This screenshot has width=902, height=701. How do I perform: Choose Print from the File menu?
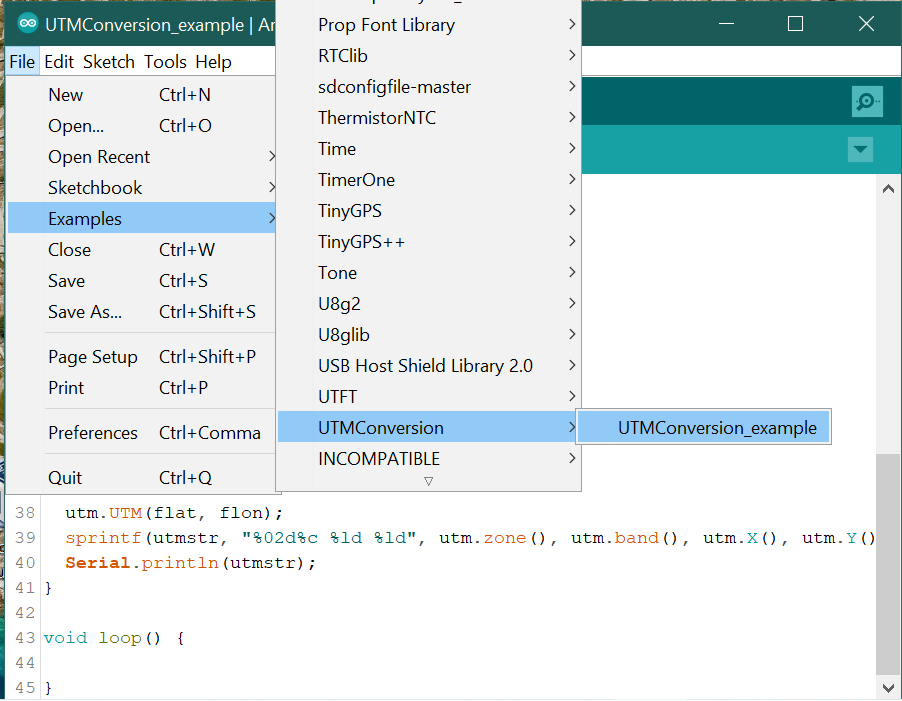142,388
